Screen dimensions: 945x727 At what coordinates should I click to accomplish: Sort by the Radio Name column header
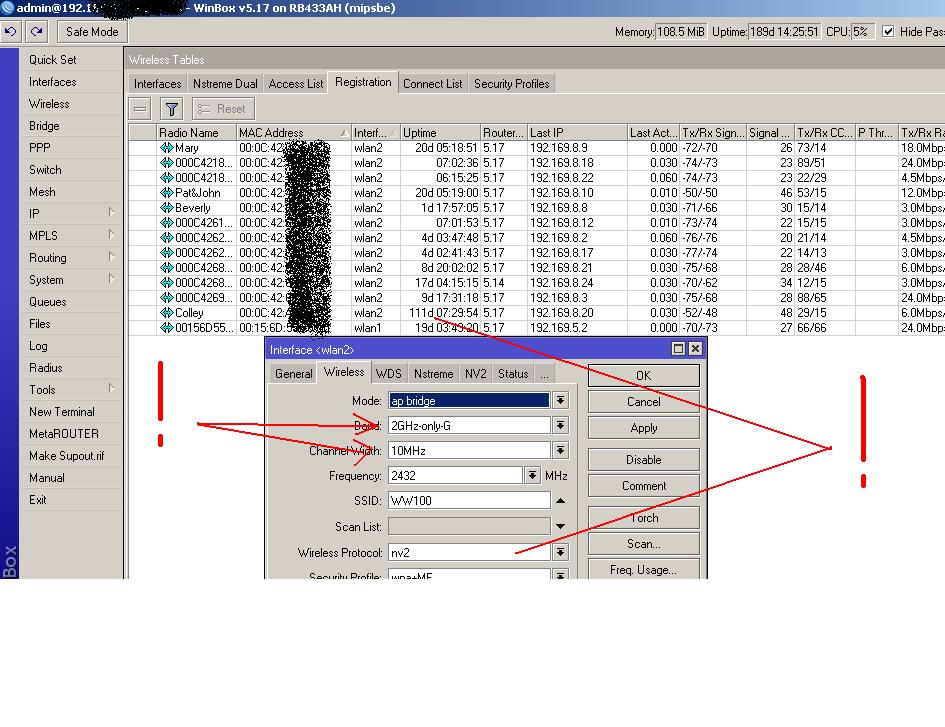[196, 133]
